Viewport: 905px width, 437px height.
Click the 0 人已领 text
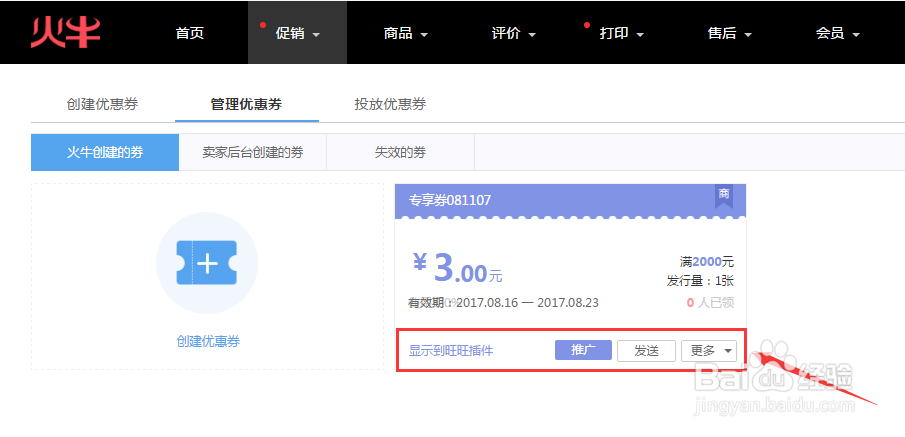click(710, 302)
